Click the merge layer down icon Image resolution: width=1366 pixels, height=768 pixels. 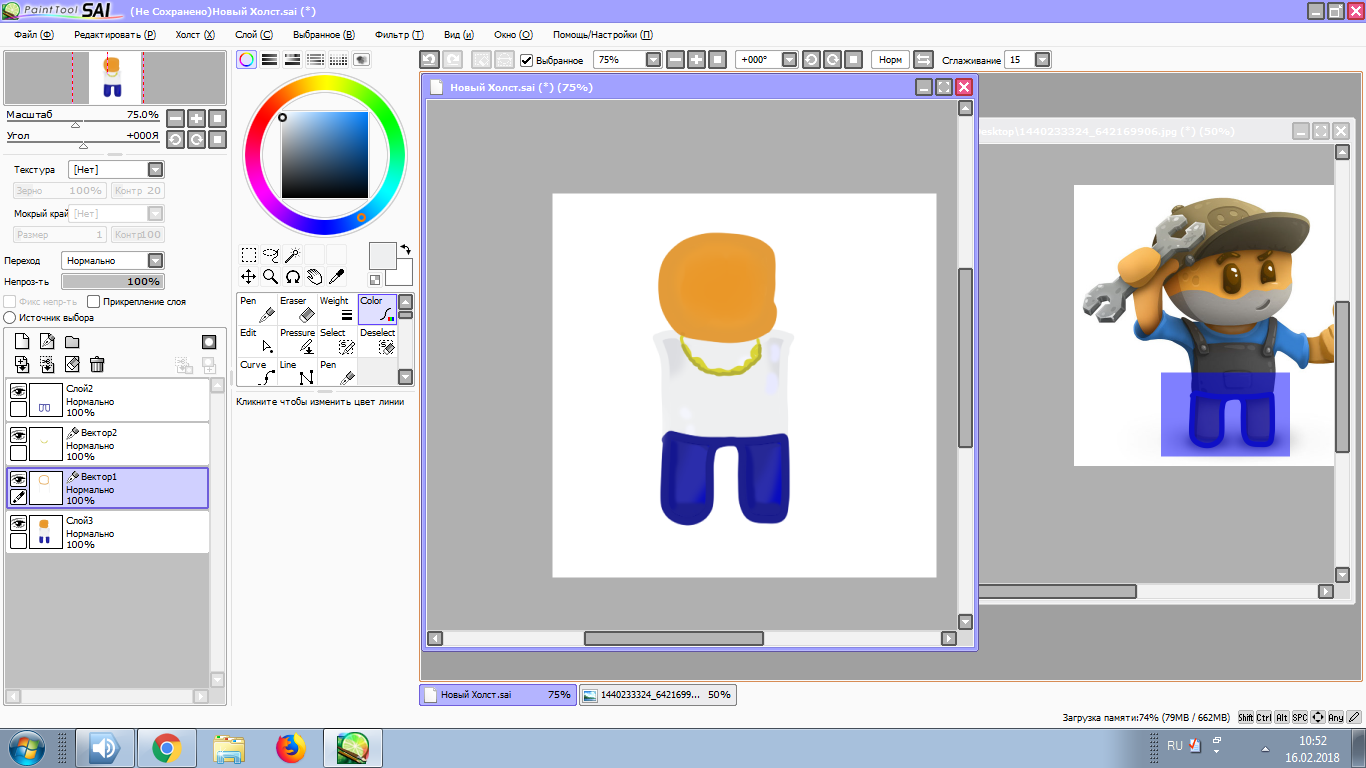point(47,365)
